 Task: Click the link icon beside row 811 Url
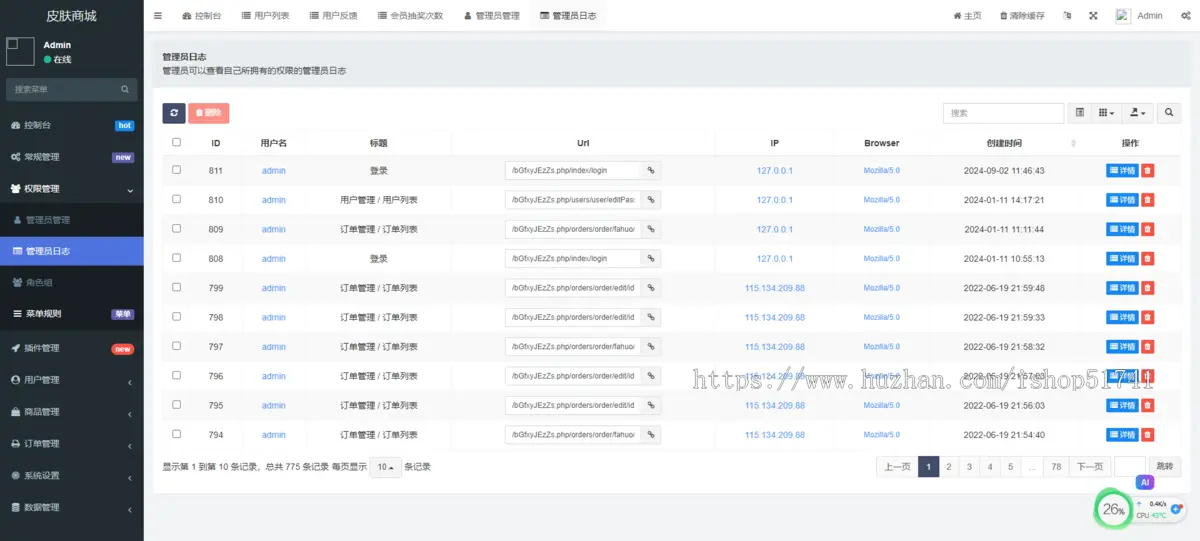[x=650, y=171]
